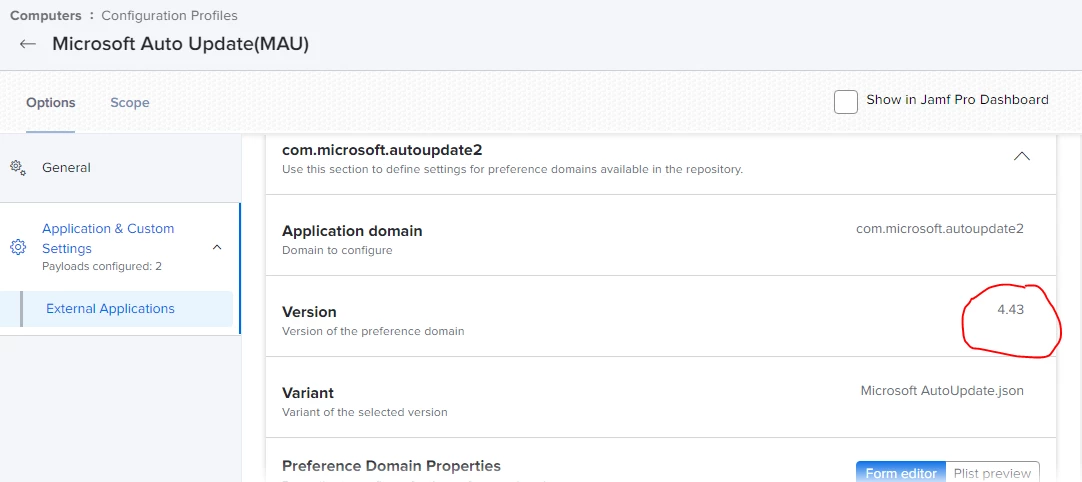Switch to Plist preview mode
The width and height of the screenshot is (1082, 482).
click(993, 473)
